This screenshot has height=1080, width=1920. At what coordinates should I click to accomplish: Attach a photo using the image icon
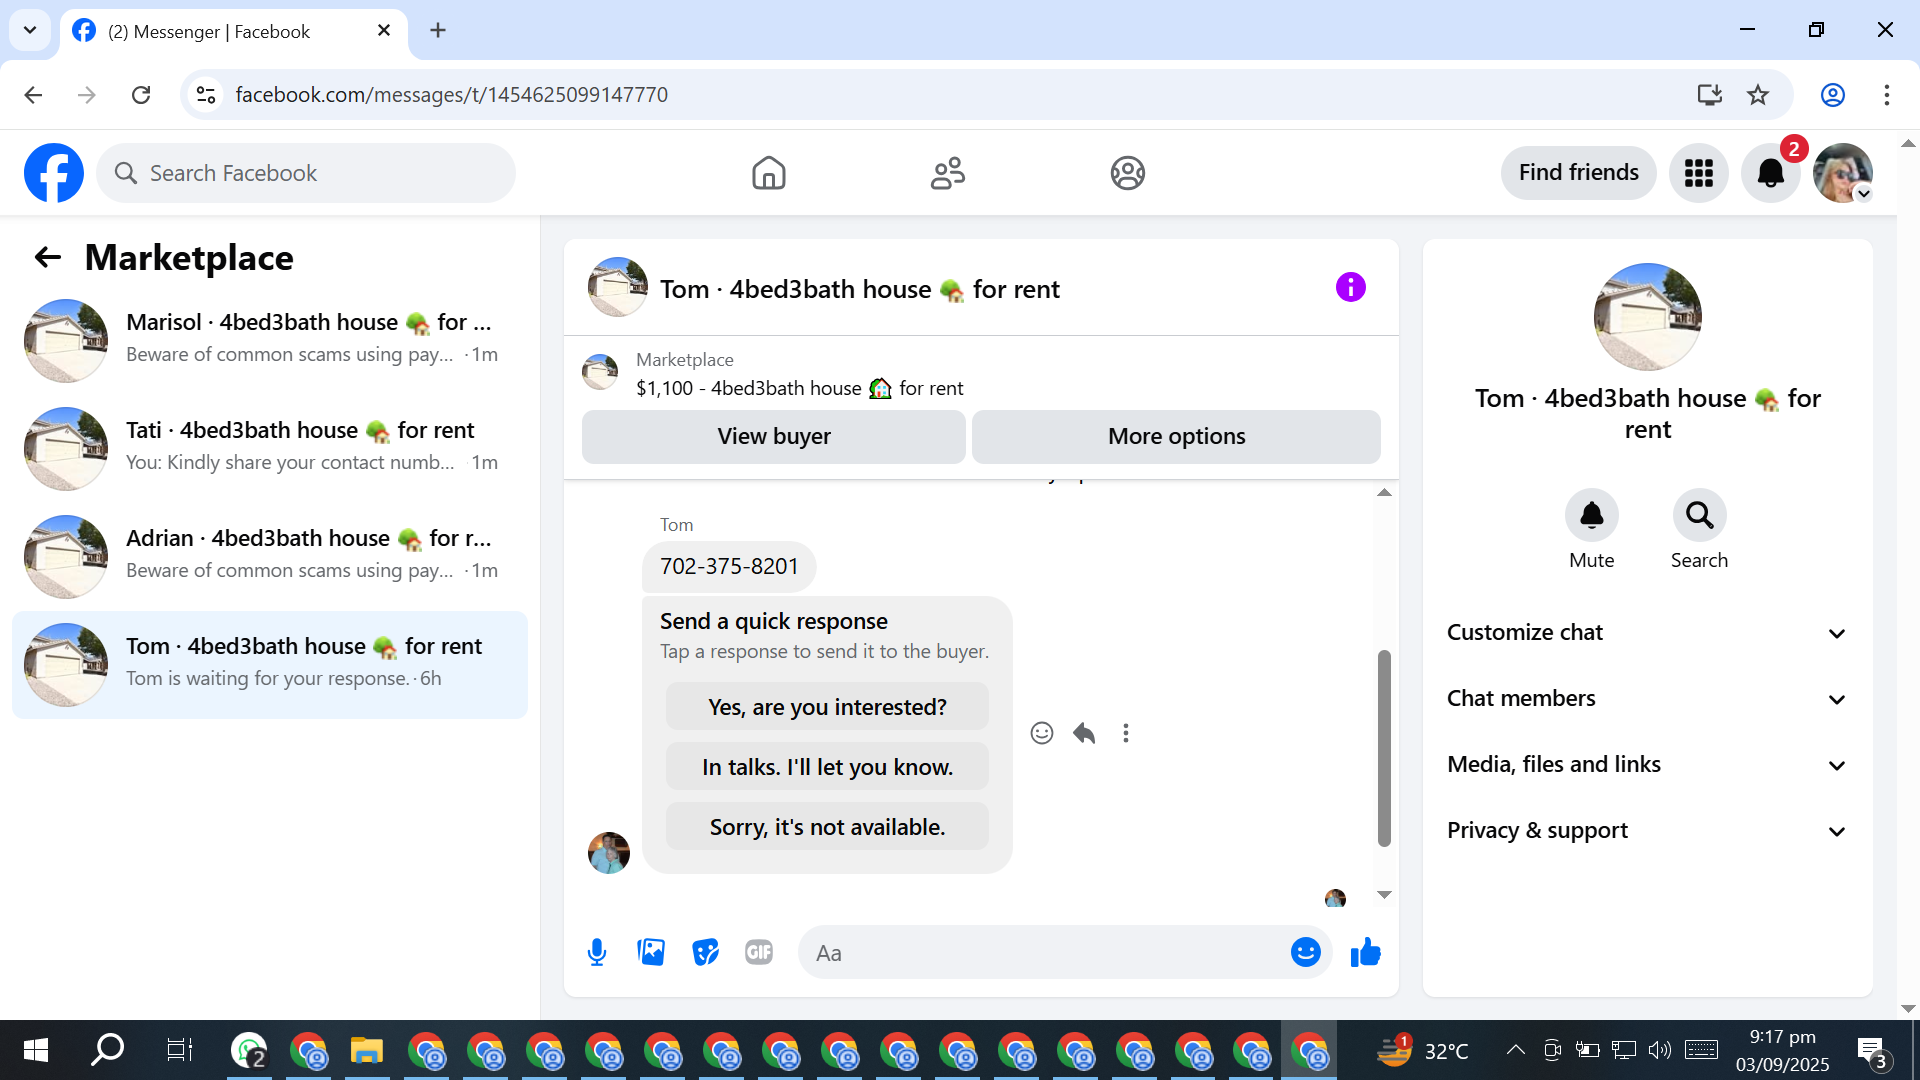[651, 953]
